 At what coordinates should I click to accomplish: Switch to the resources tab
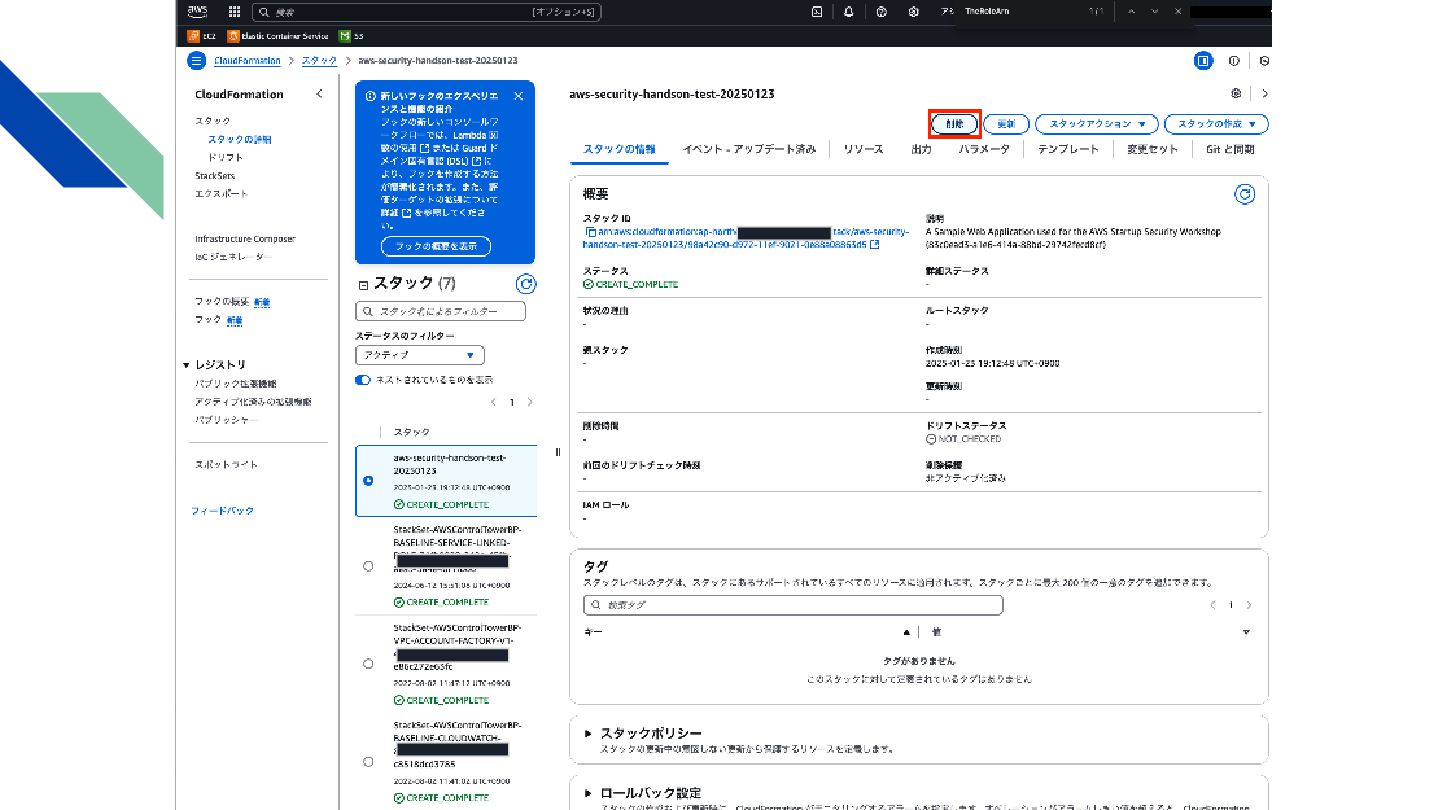pos(863,149)
